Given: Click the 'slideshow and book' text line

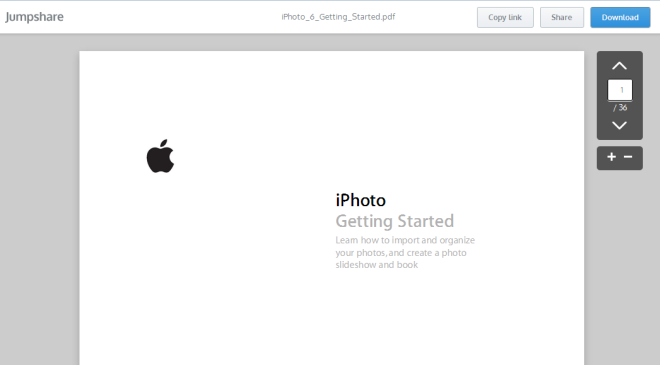Looking at the screenshot, I should click(377, 265).
